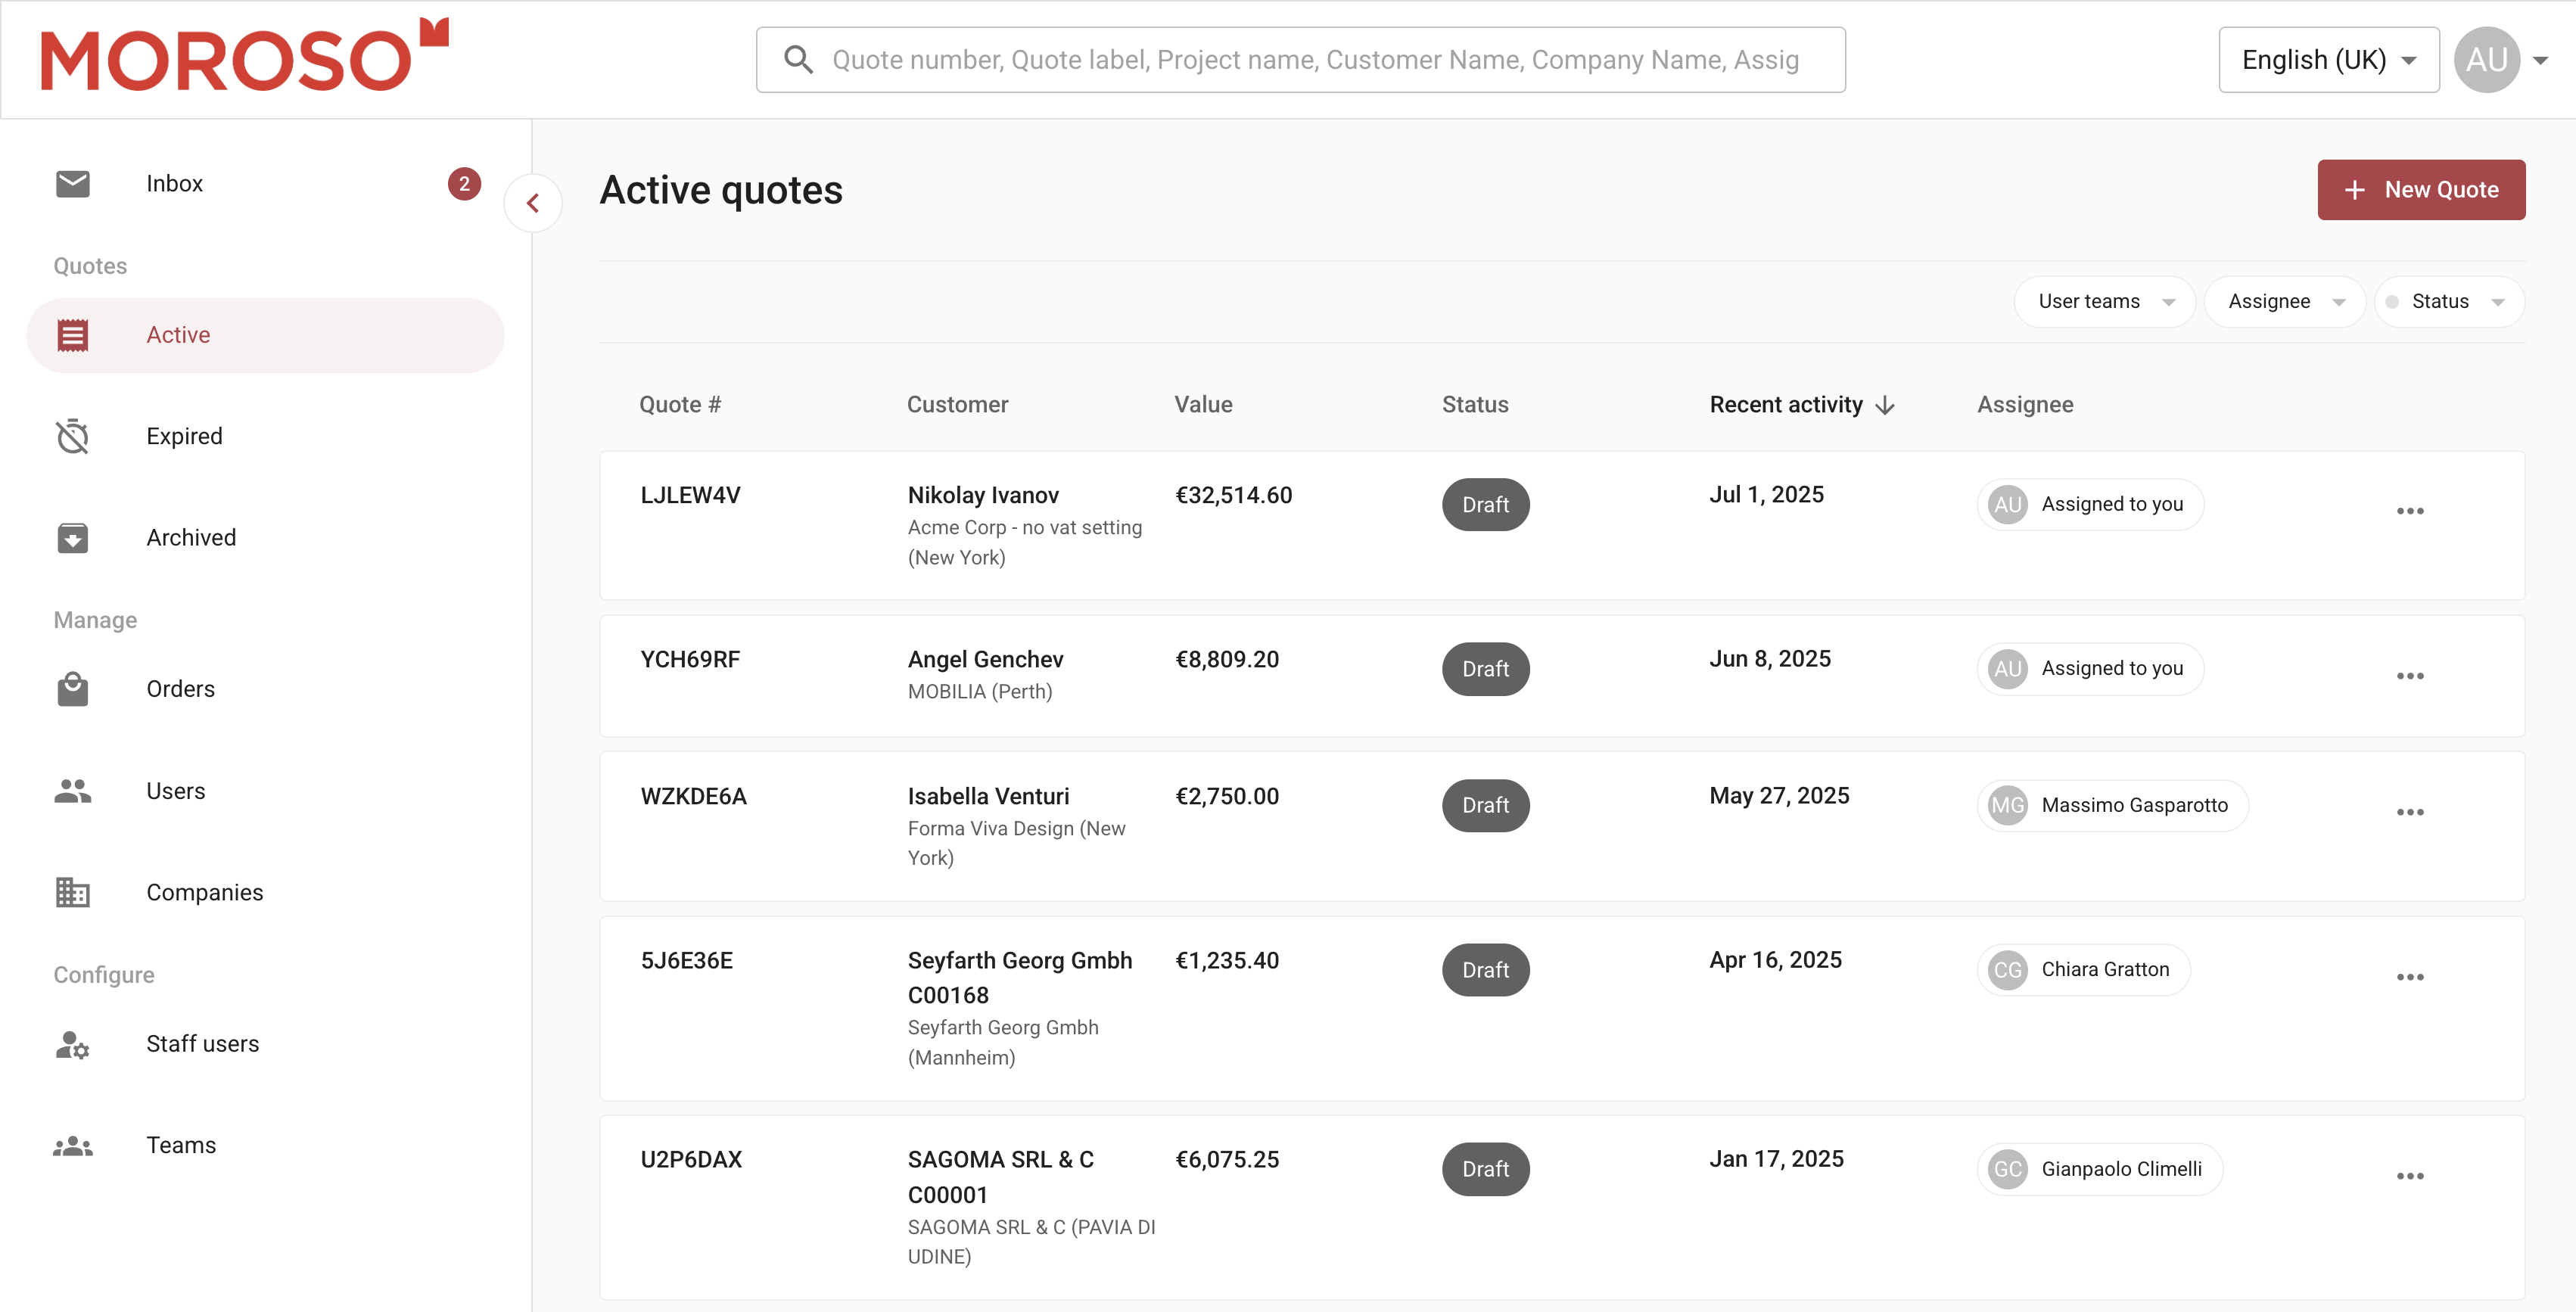Open the Status filter dropdown

(x=2449, y=302)
